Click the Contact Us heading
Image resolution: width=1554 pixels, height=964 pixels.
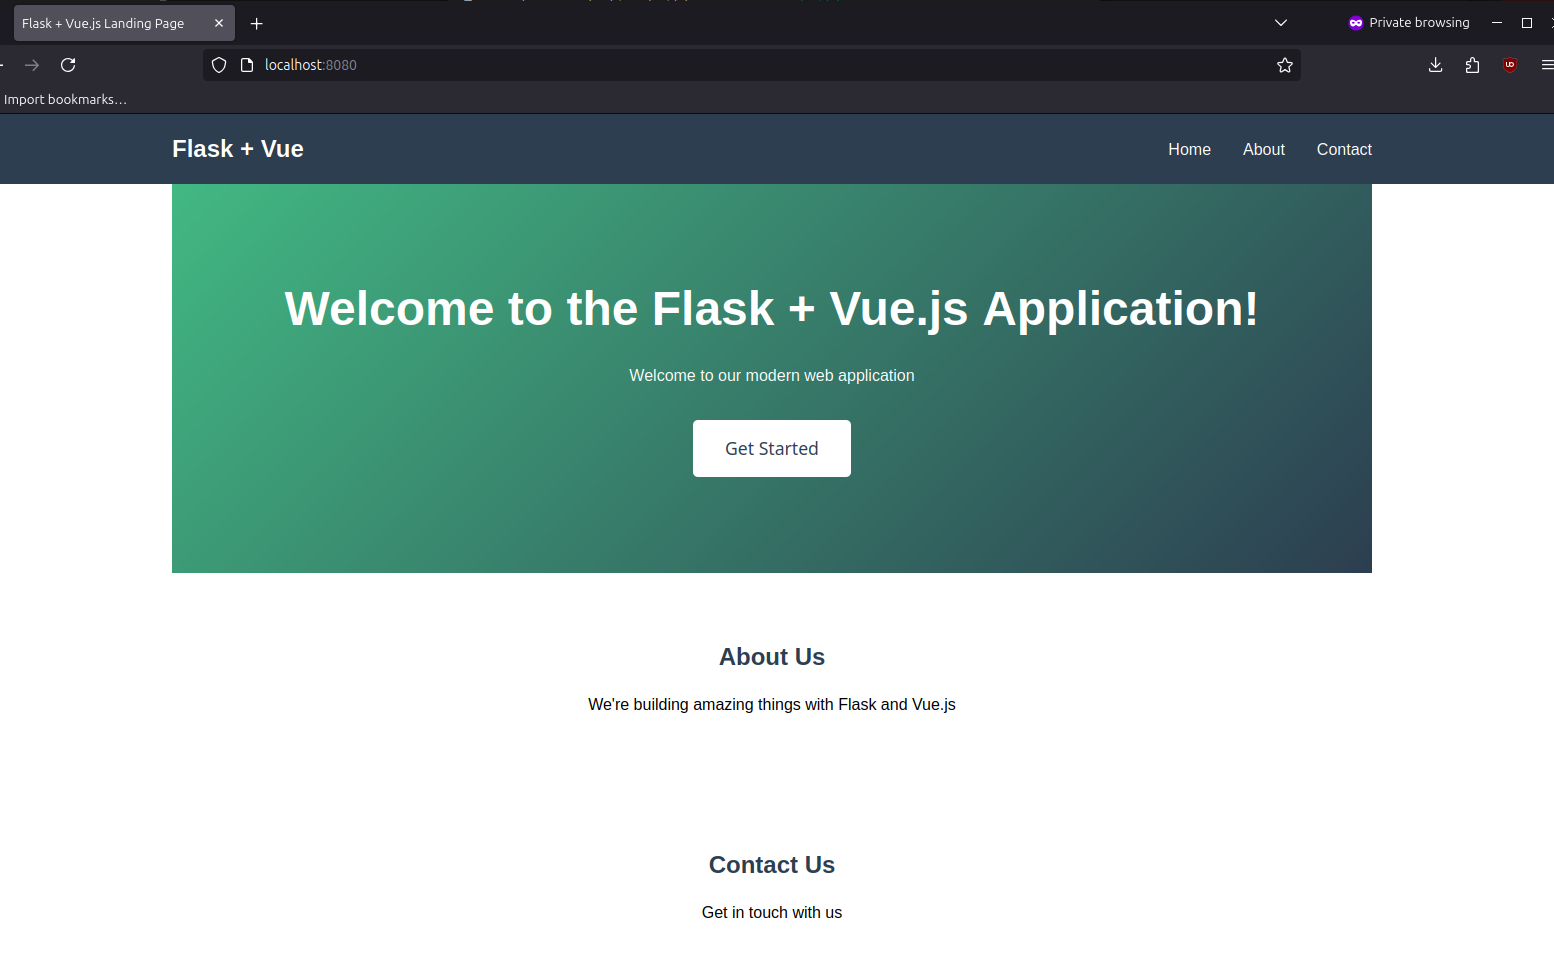(x=772, y=865)
